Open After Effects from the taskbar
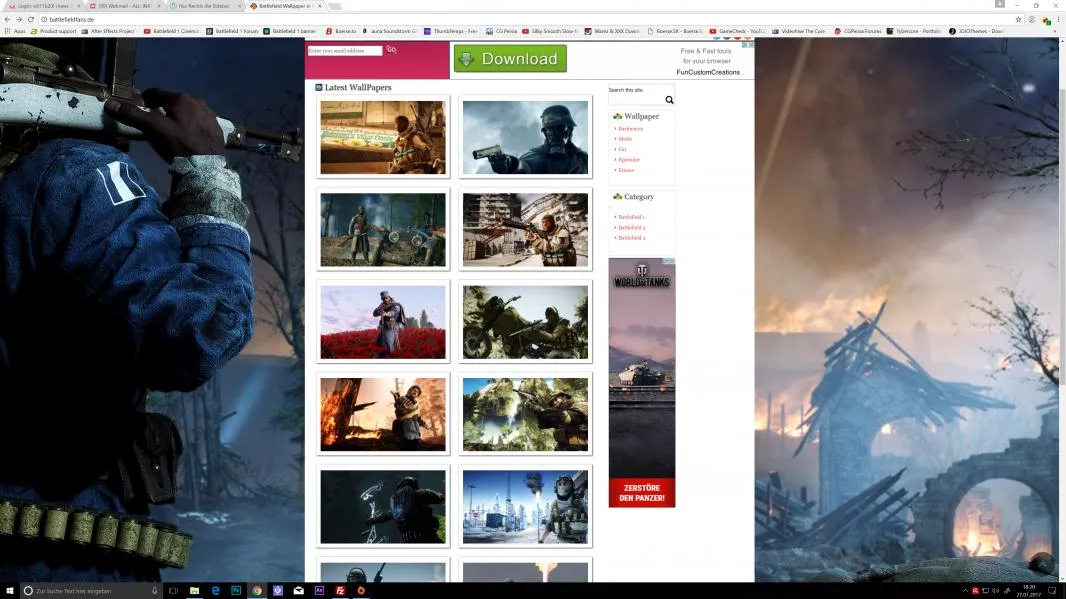This screenshot has height=599, width=1066. pyautogui.click(x=320, y=591)
